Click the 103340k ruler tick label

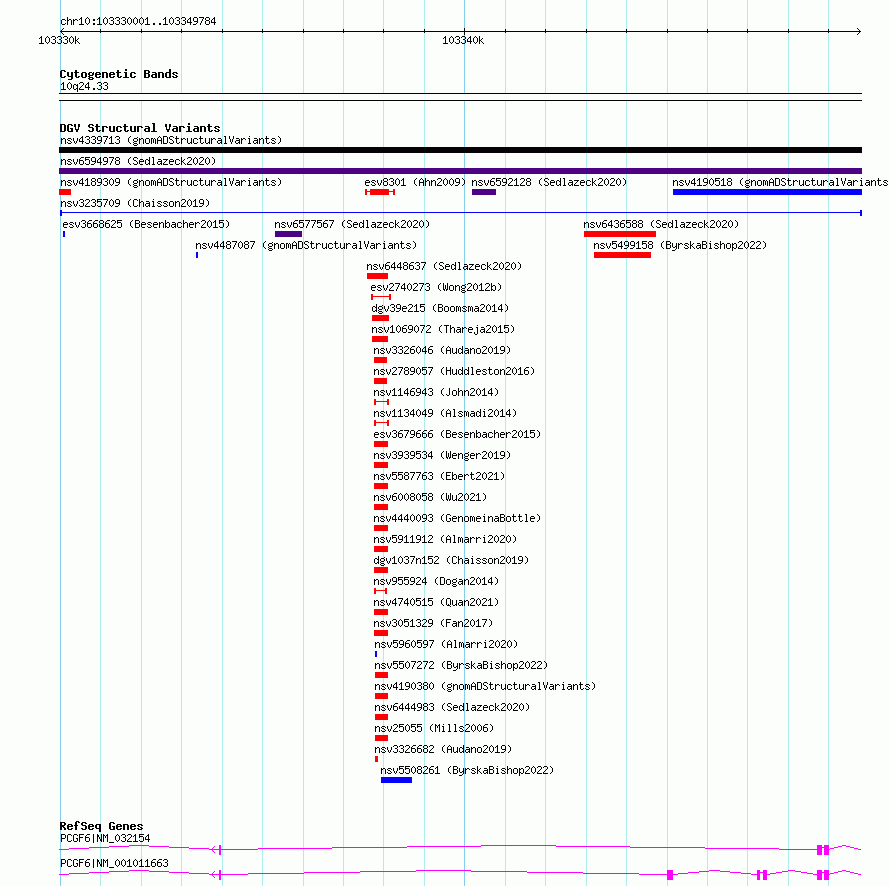tap(463, 40)
